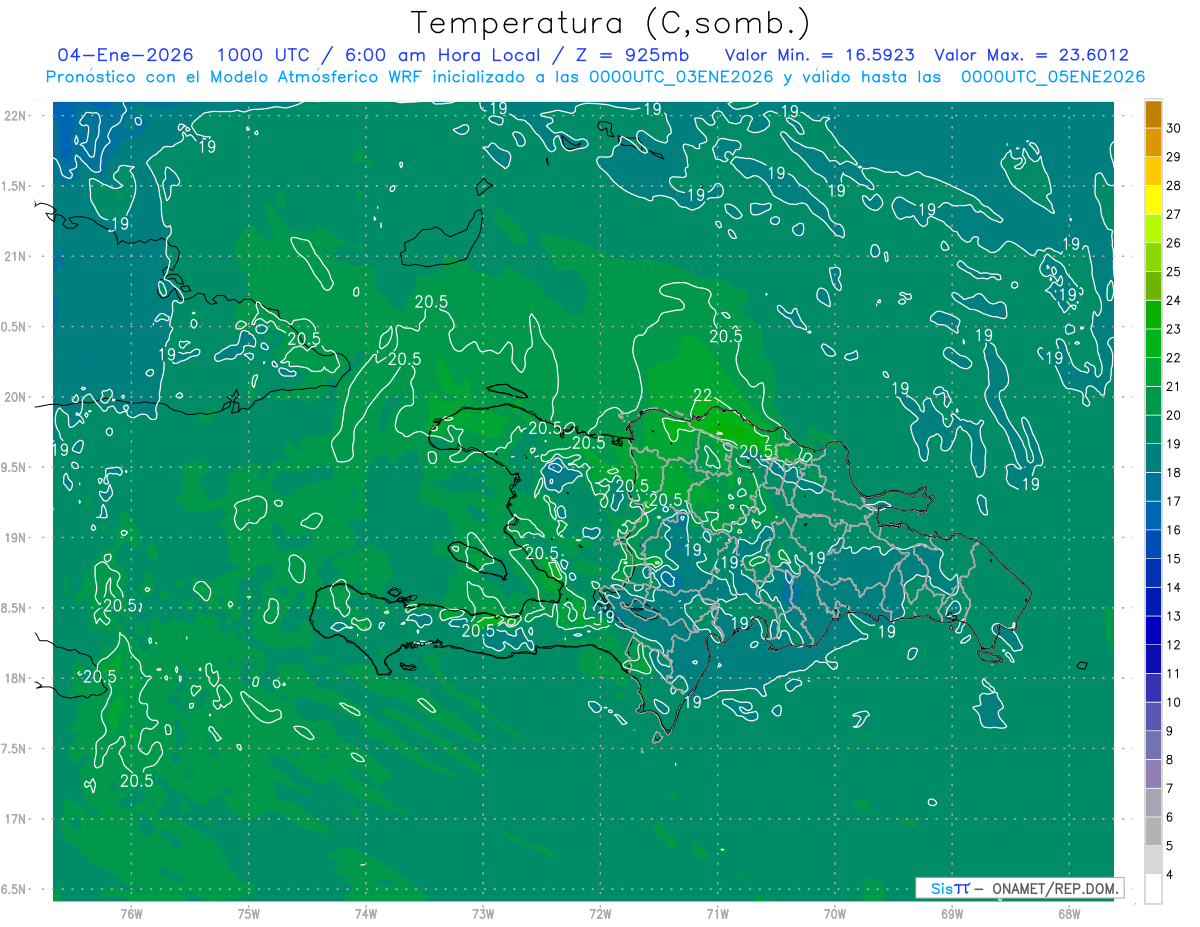Image resolution: width=1200 pixels, height=927 pixels.
Task: Click the 8 degree purple legend swatch
Action: tap(1153, 746)
